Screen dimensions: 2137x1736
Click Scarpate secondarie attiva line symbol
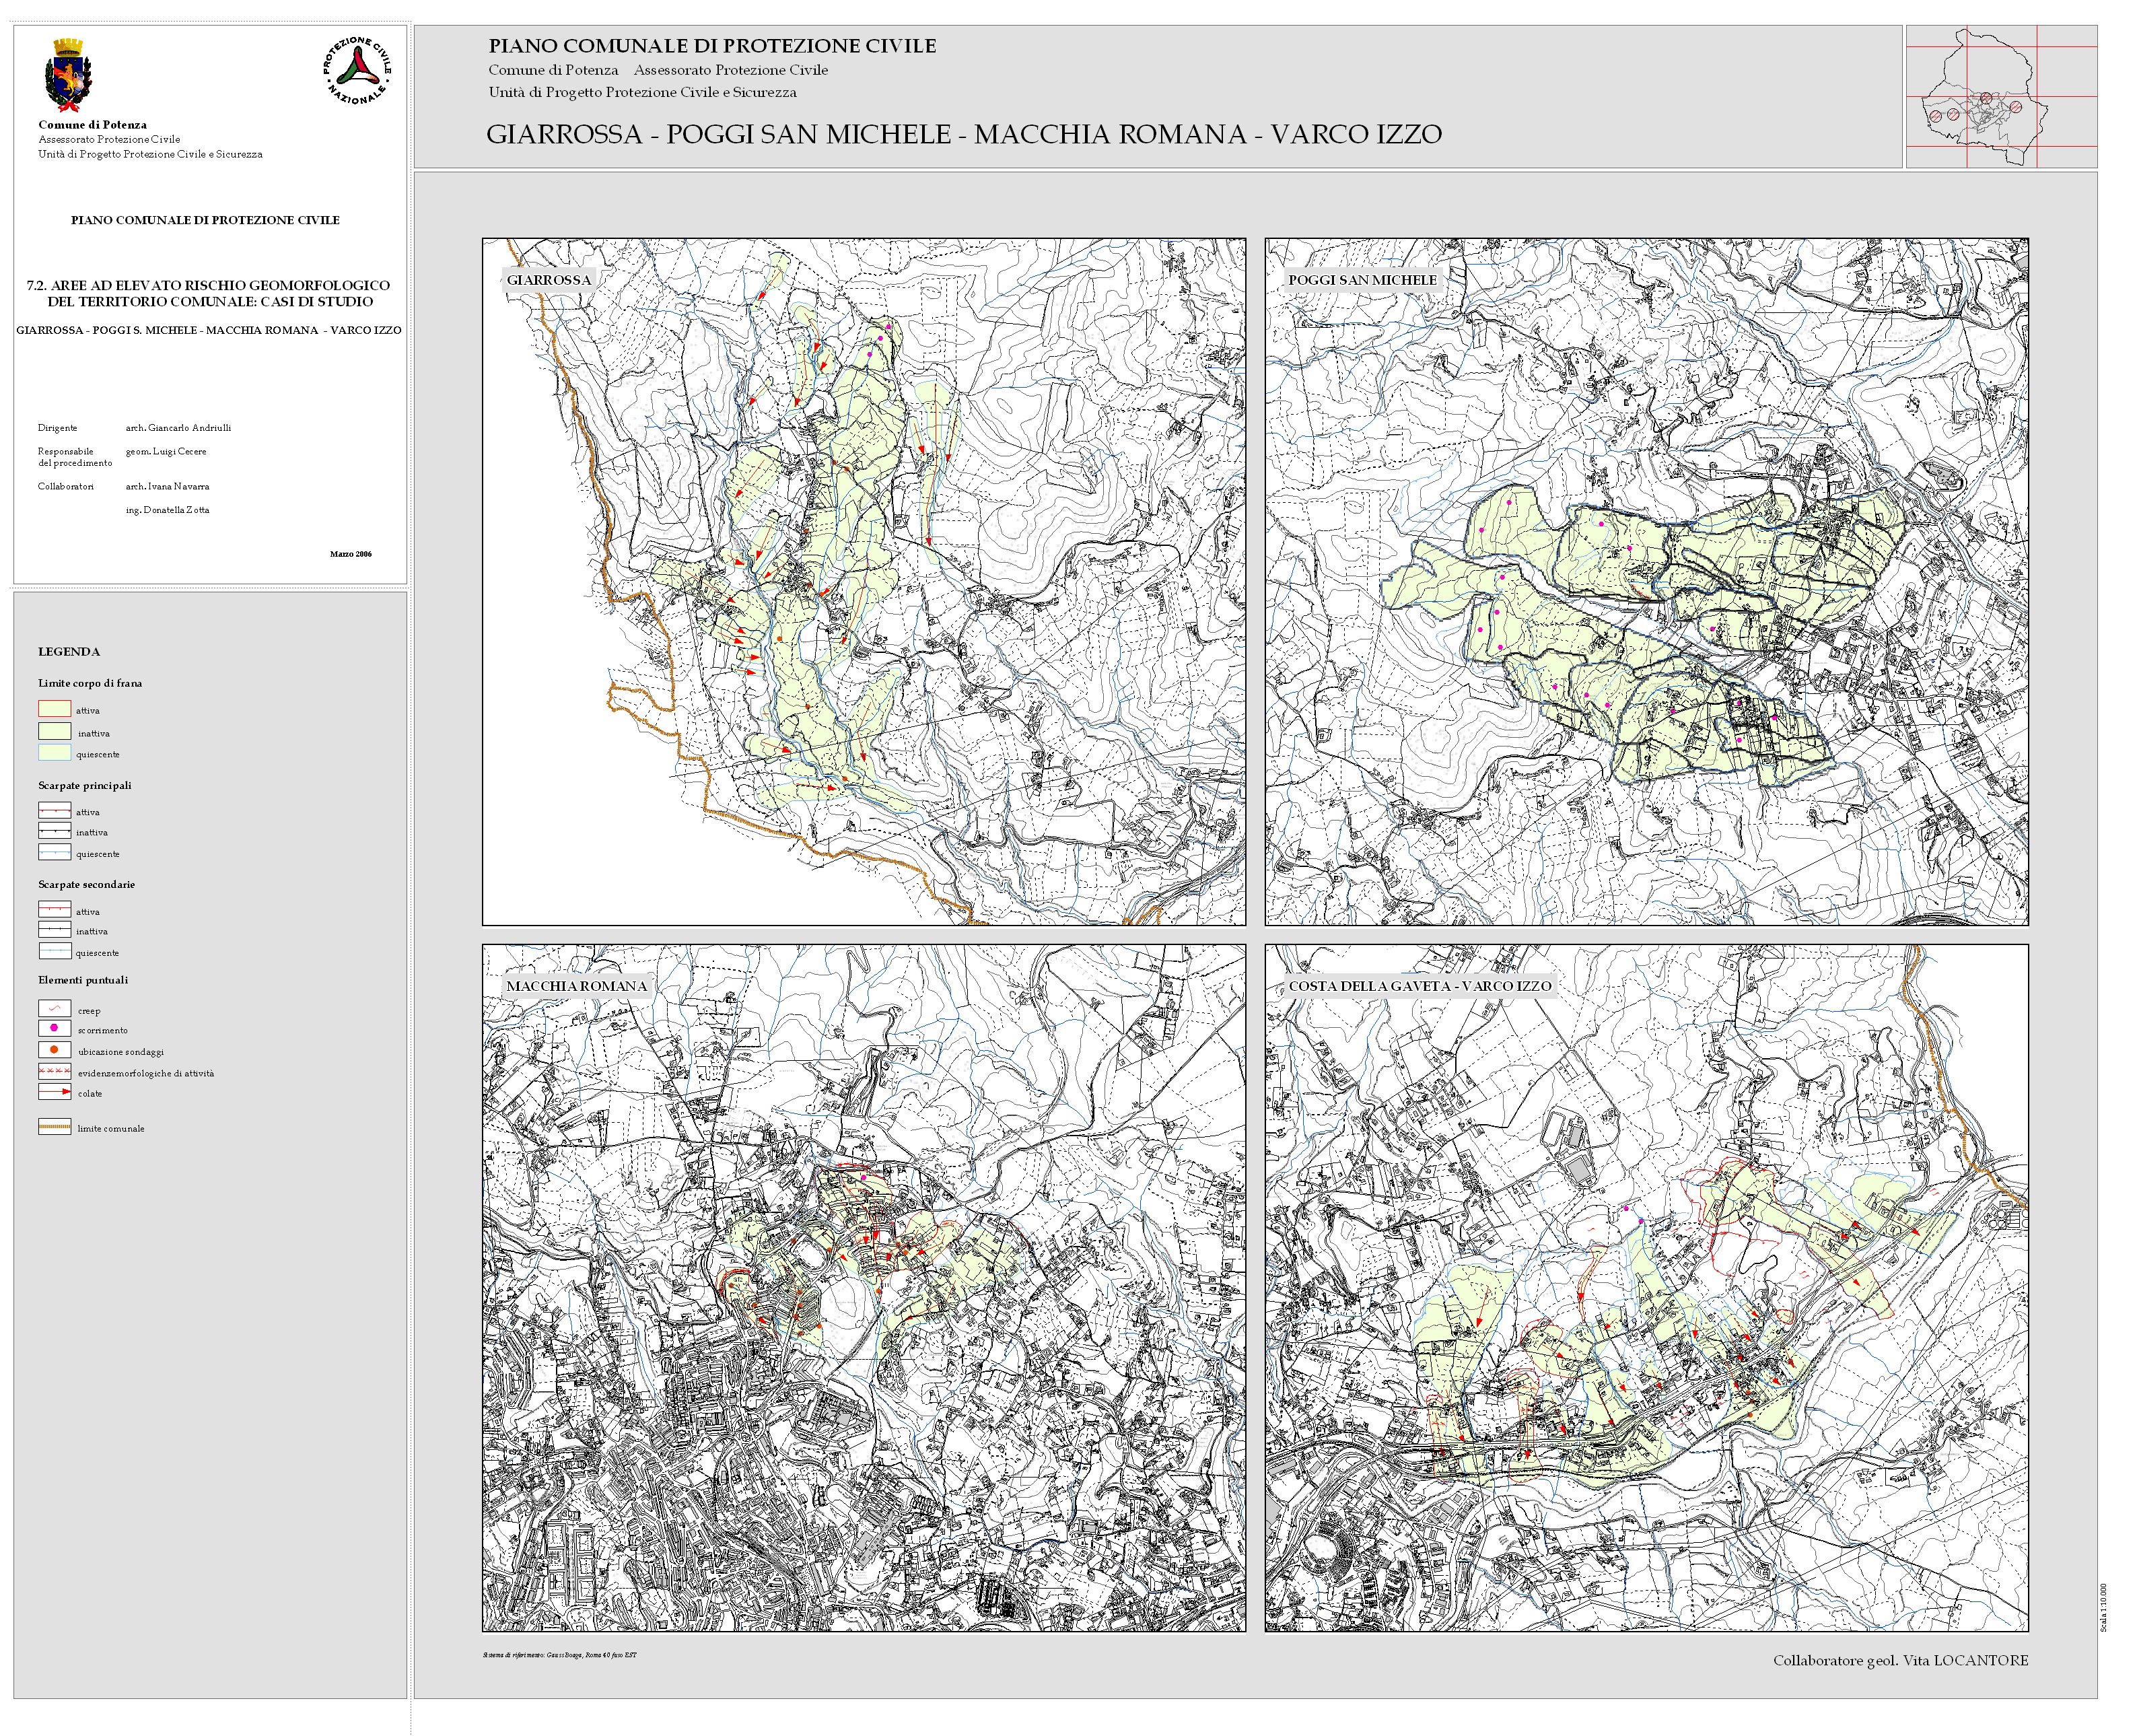click(54, 910)
